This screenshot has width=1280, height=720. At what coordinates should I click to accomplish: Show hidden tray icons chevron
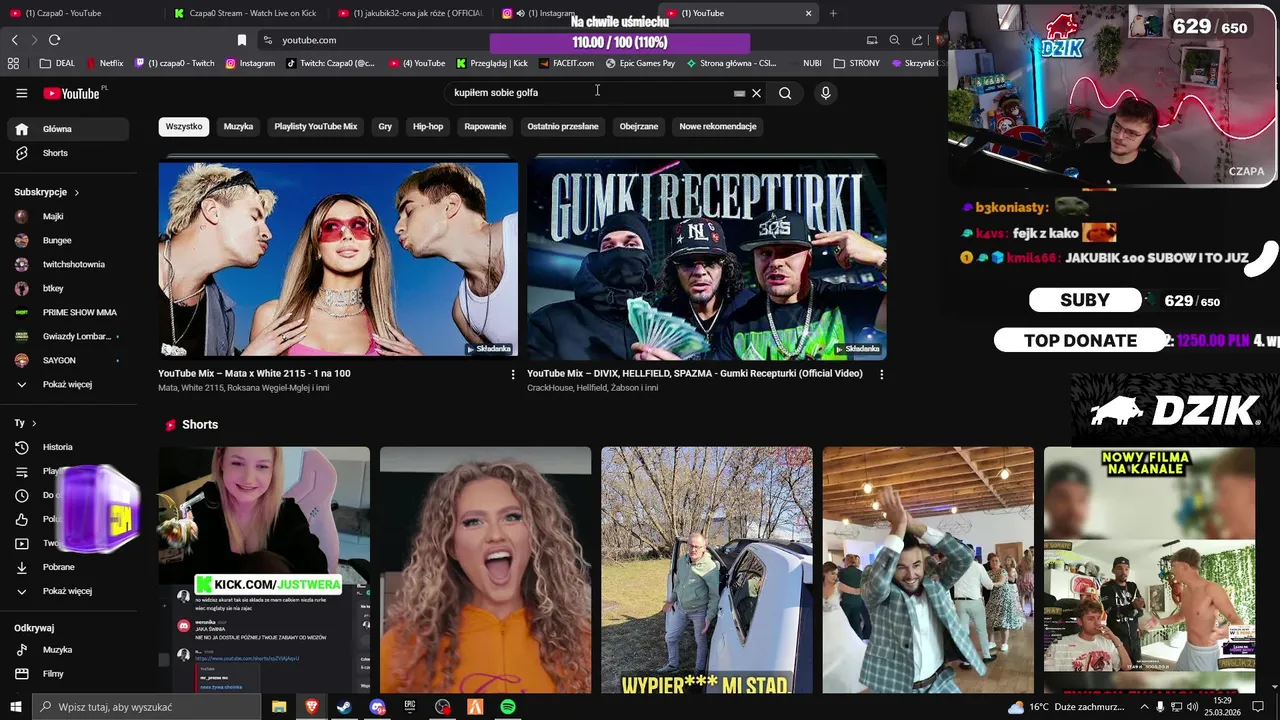tap(1144, 707)
